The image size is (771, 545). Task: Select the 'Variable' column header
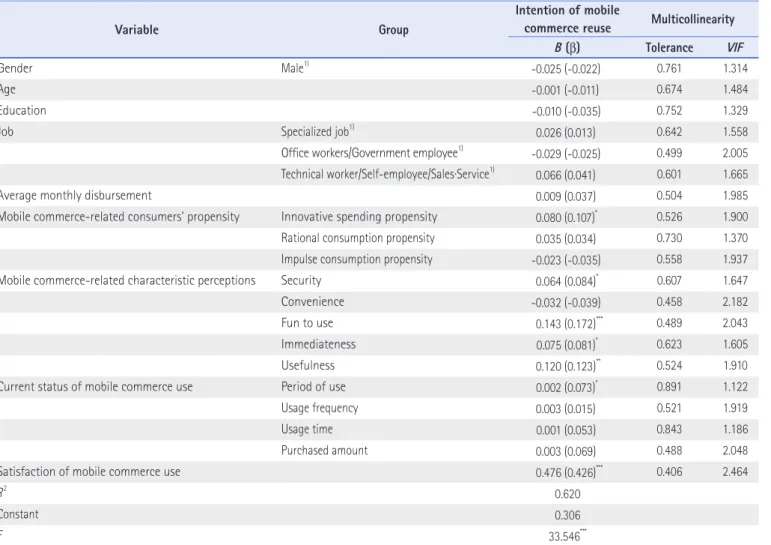[137, 30]
